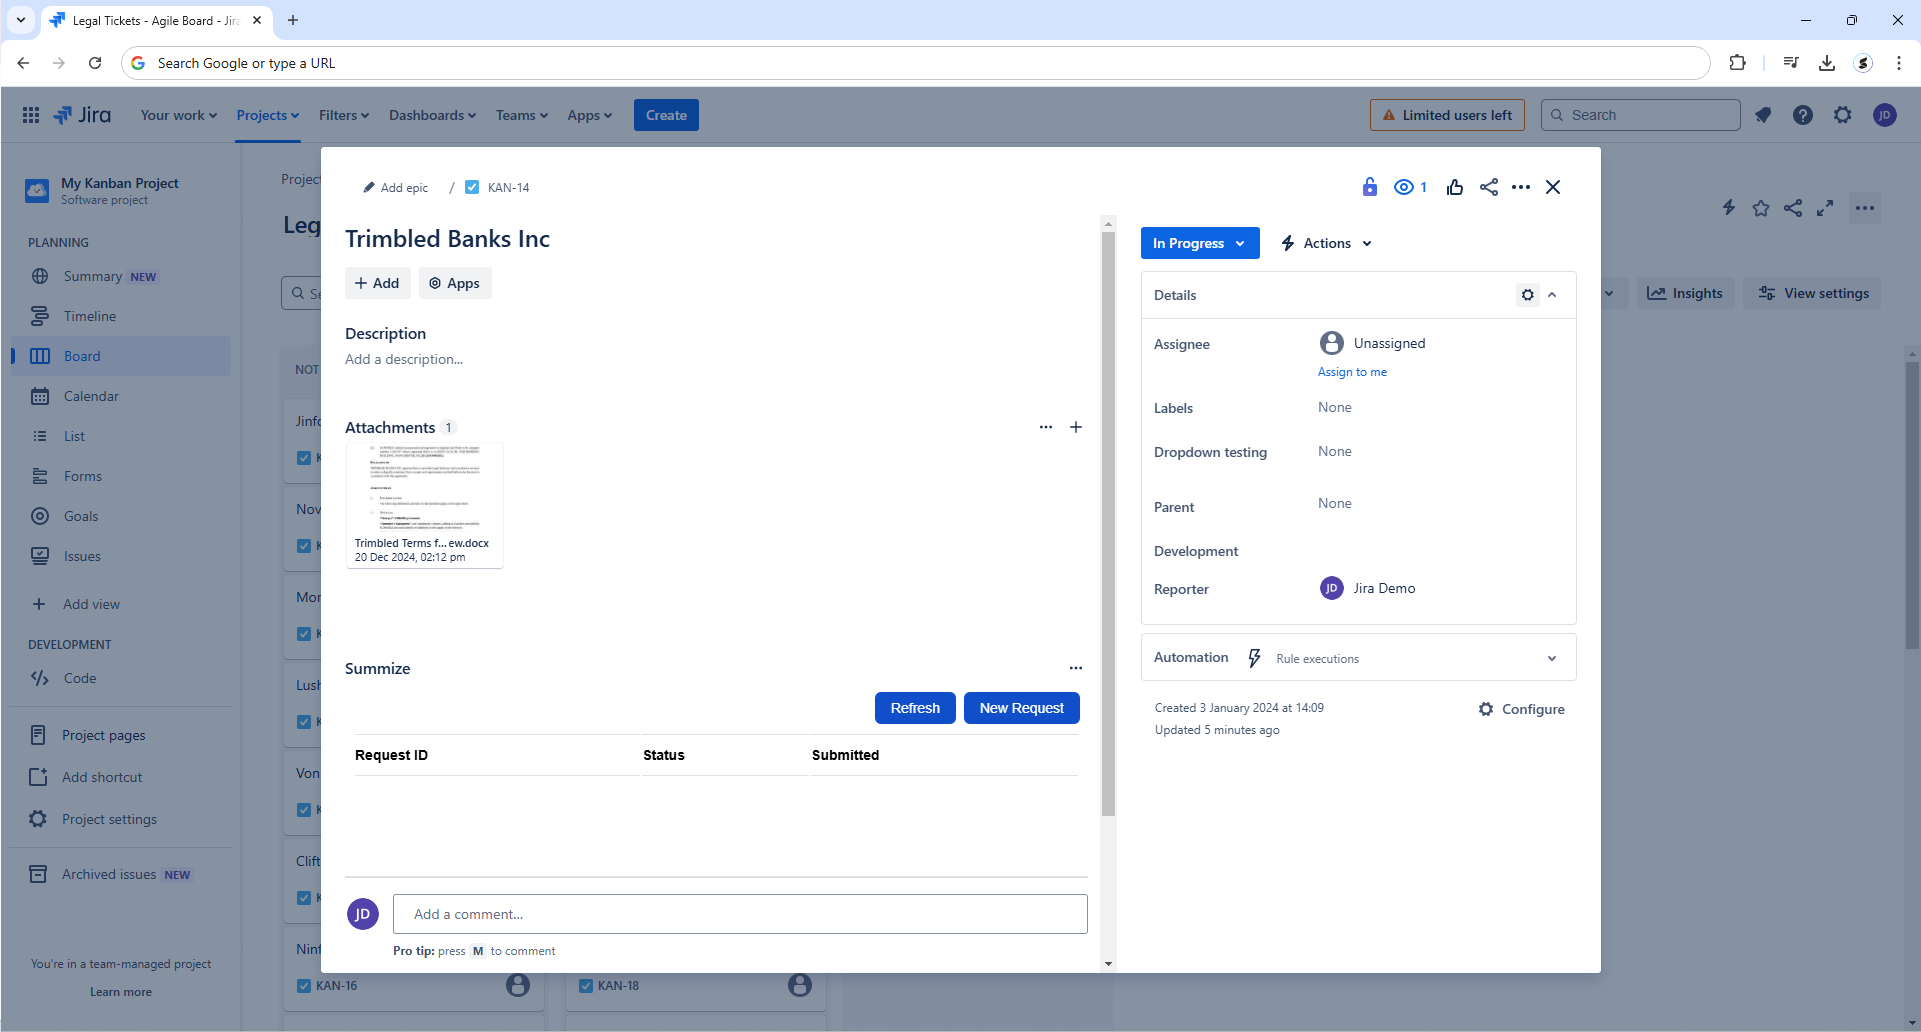Open the Your work menu

coord(179,115)
